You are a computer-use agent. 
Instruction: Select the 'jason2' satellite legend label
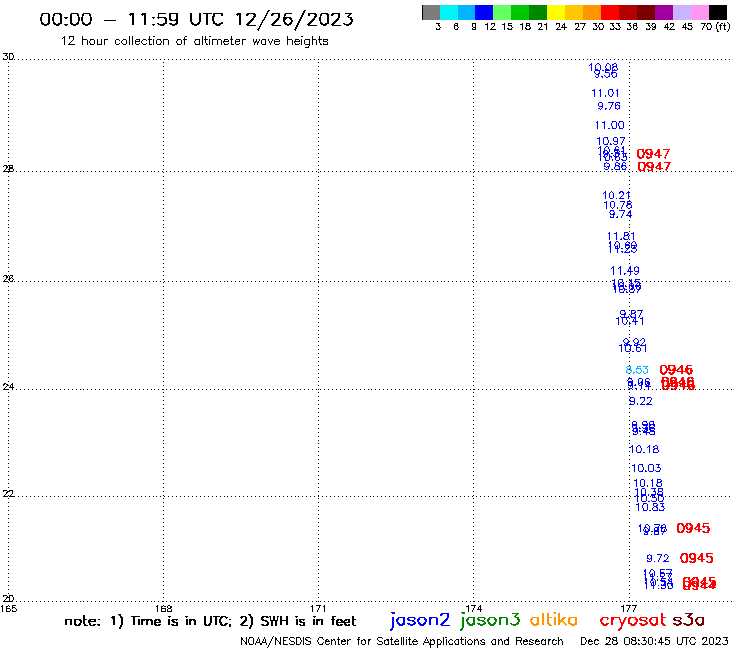(420, 620)
